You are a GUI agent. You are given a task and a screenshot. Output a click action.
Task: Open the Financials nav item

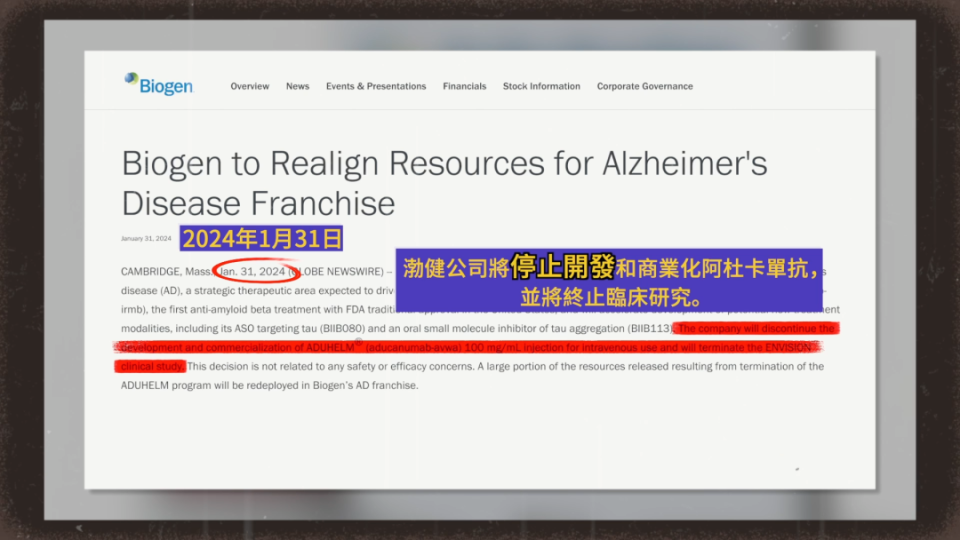(x=465, y=86)
